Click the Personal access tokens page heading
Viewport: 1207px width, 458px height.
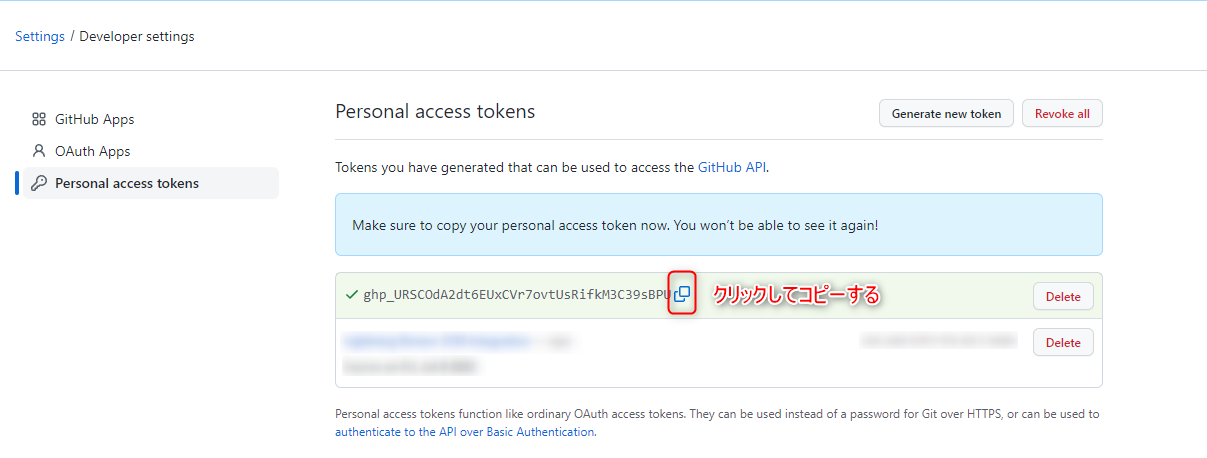click(x=435, y=112)
